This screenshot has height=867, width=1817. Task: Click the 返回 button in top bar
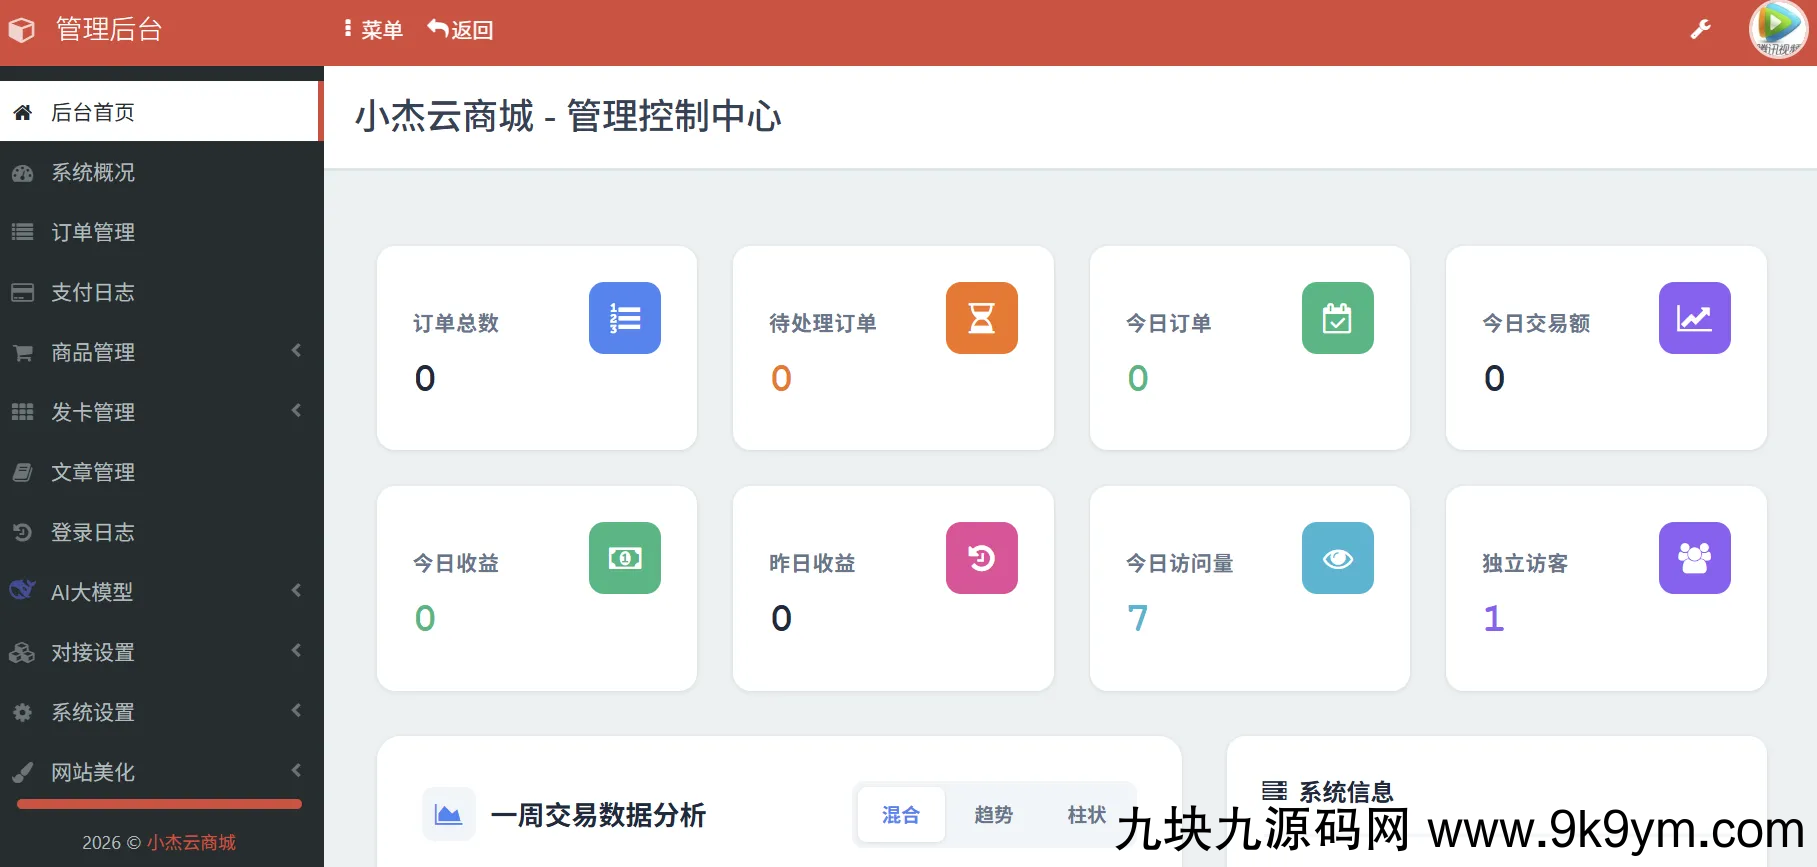[461, 30]
